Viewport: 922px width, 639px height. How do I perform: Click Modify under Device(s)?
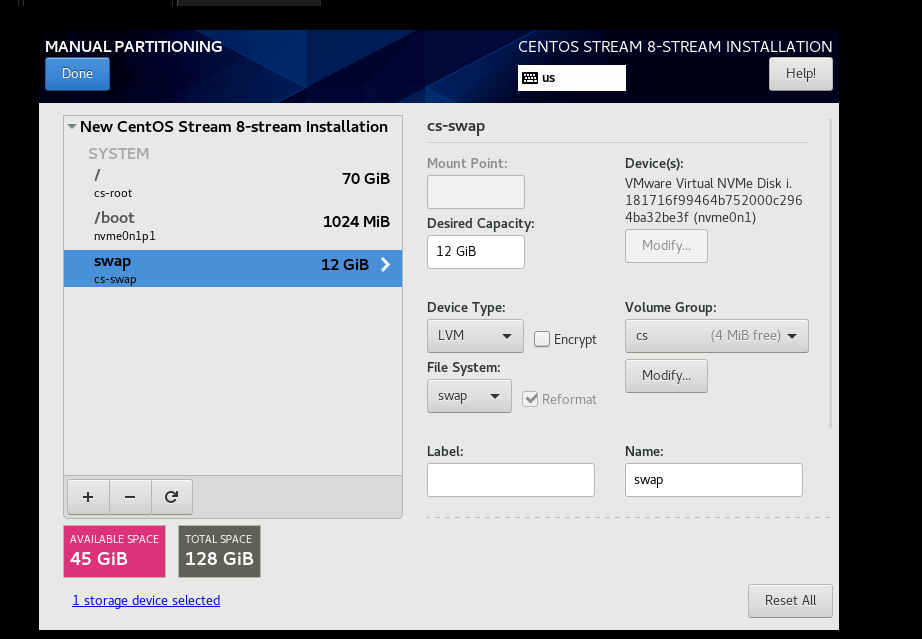[x=666, y=246]
